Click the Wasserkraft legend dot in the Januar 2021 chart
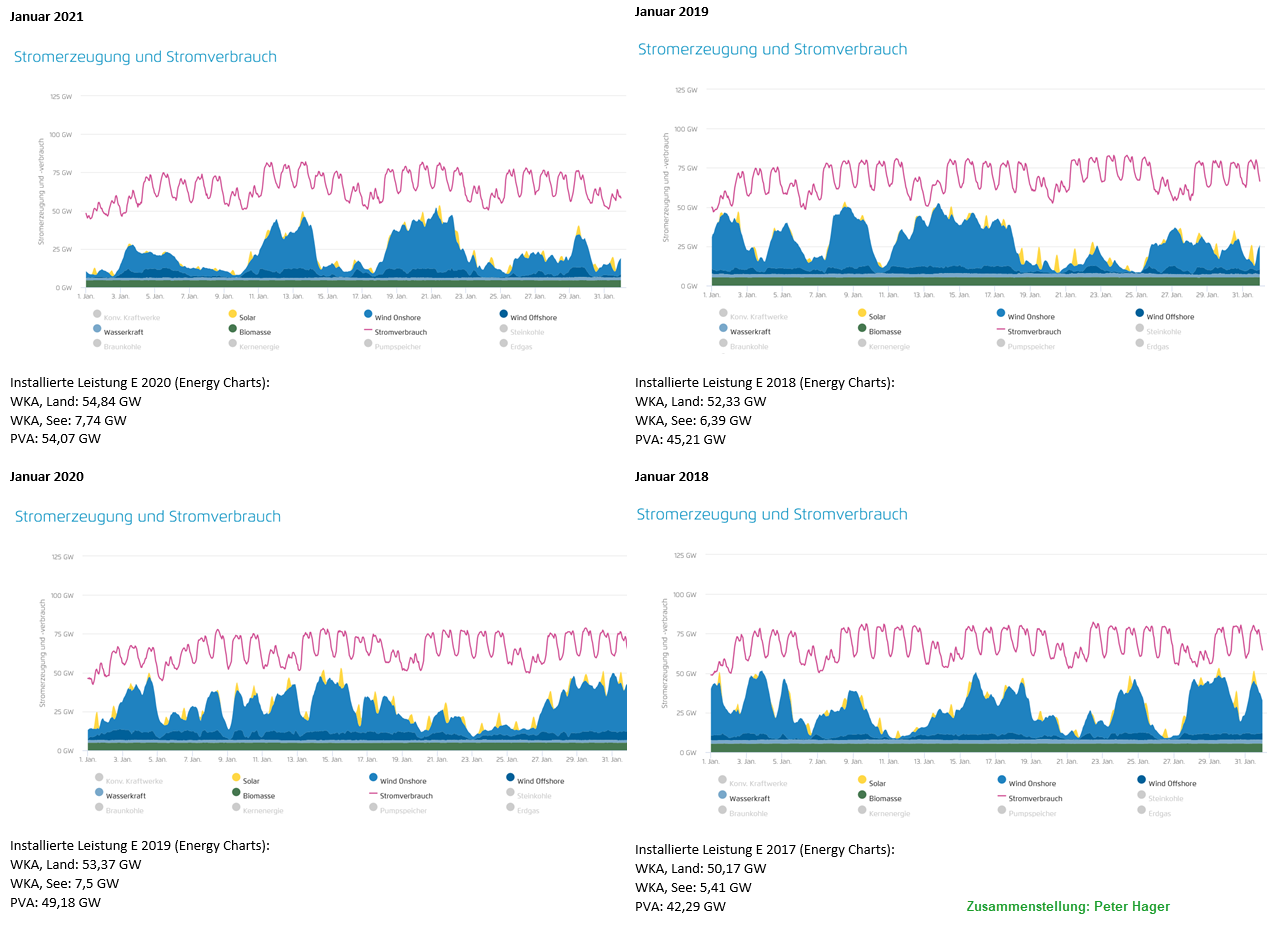 [x=97, y=328]
